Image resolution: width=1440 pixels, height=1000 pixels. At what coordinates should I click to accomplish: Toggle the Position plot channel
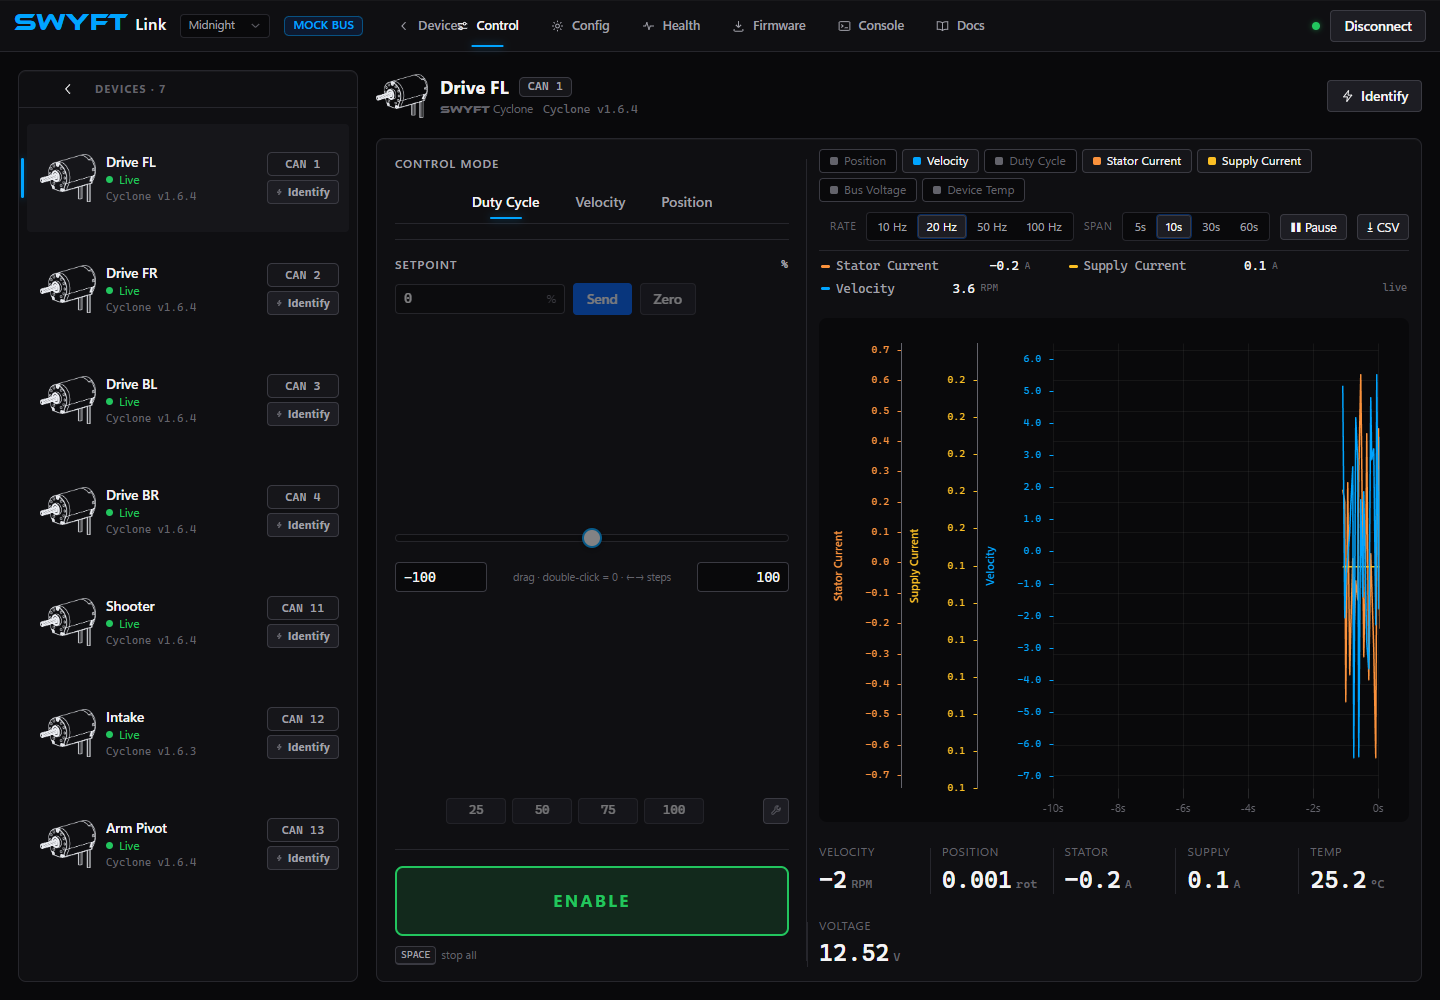click(x=858, y=161)
